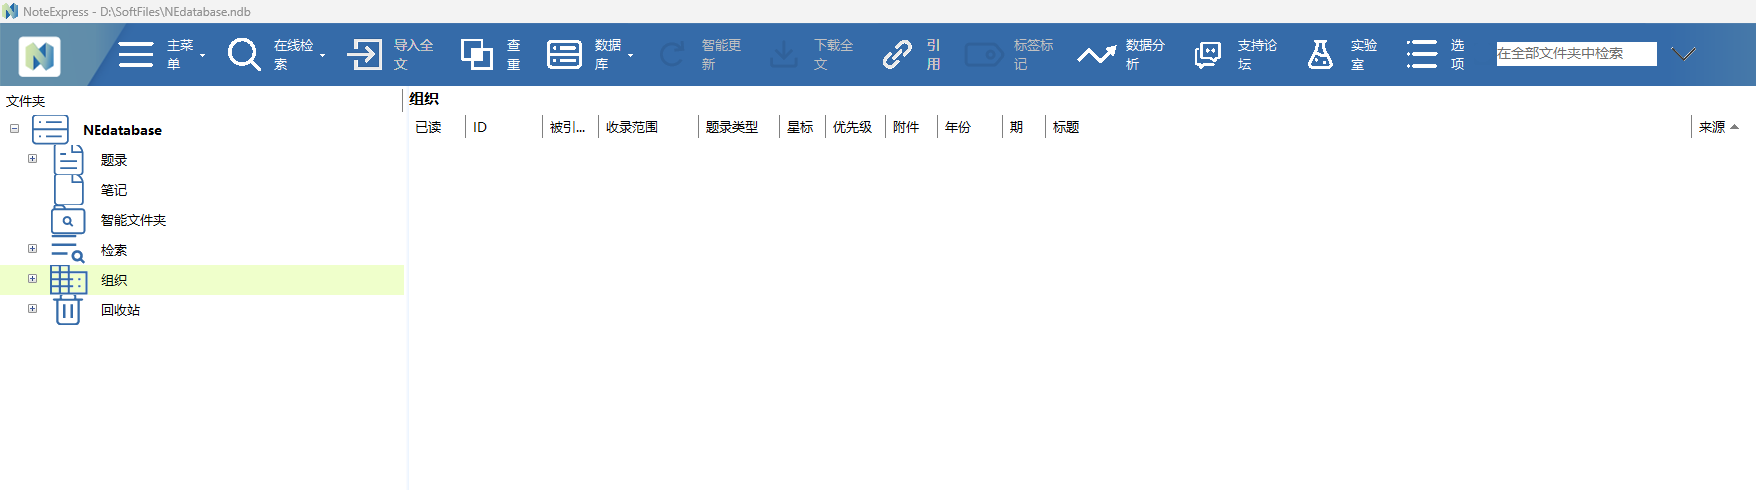Open dropdown arrow next to 数据库

click(630, 55)
